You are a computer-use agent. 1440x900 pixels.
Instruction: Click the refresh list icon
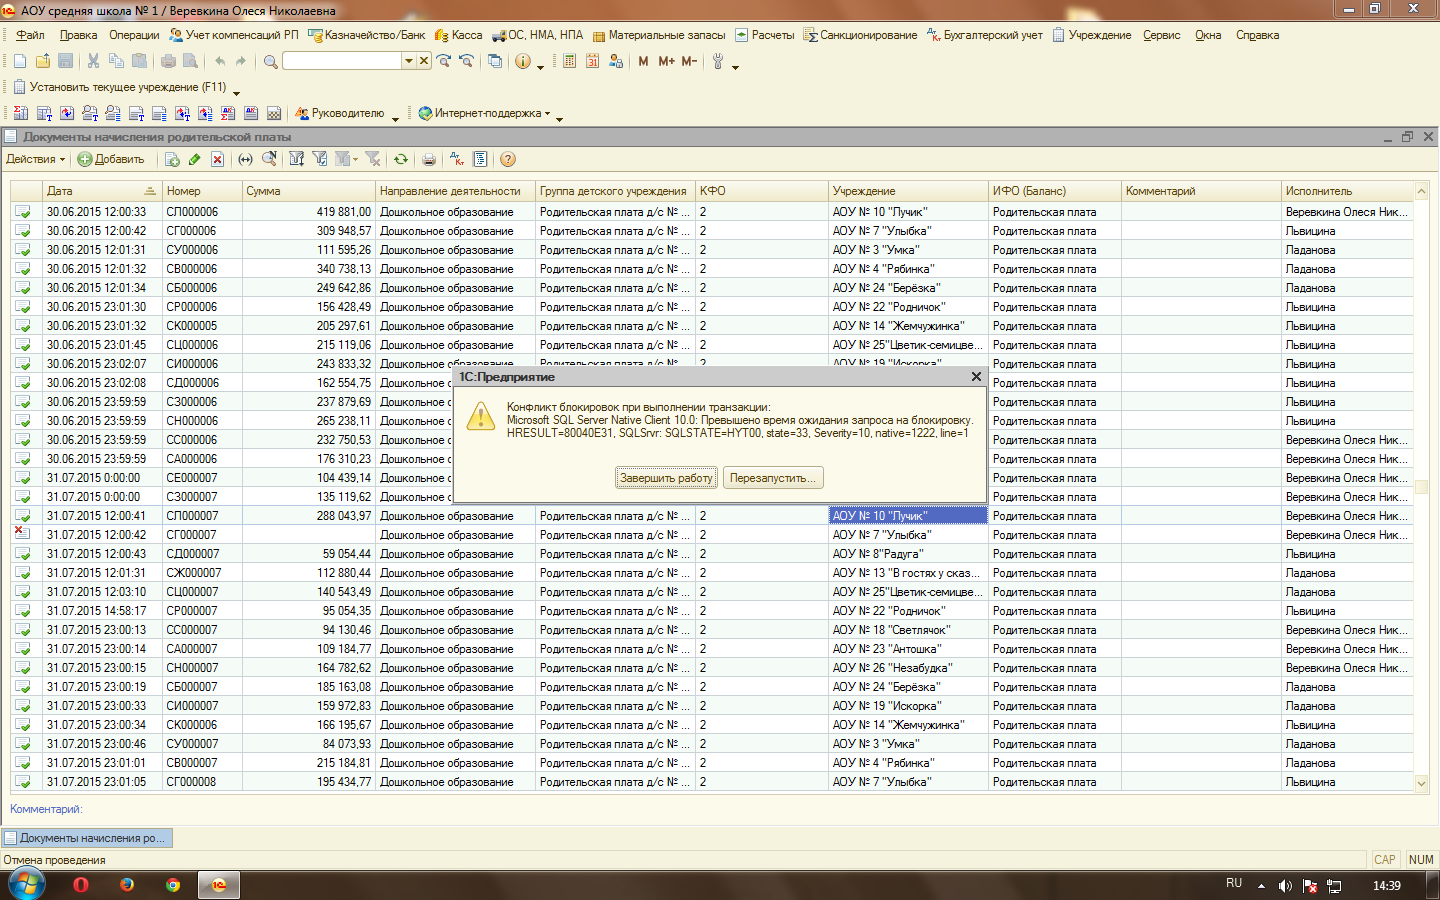(x=401, y=159)
